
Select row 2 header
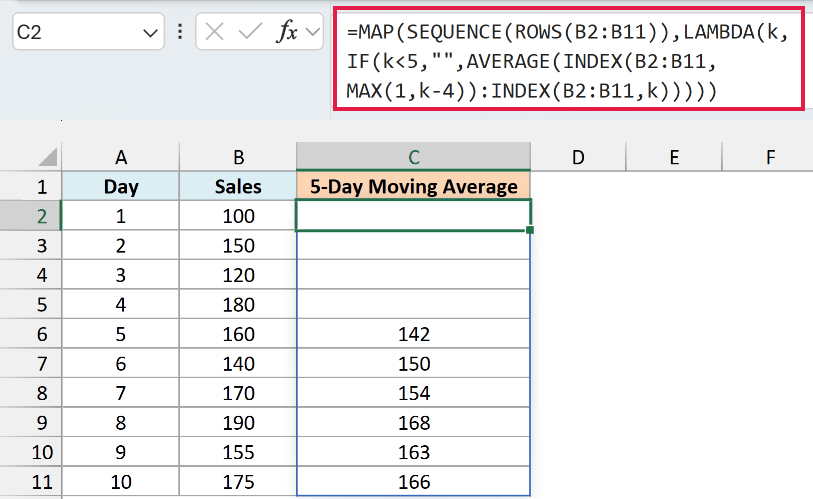pos(31,216)
